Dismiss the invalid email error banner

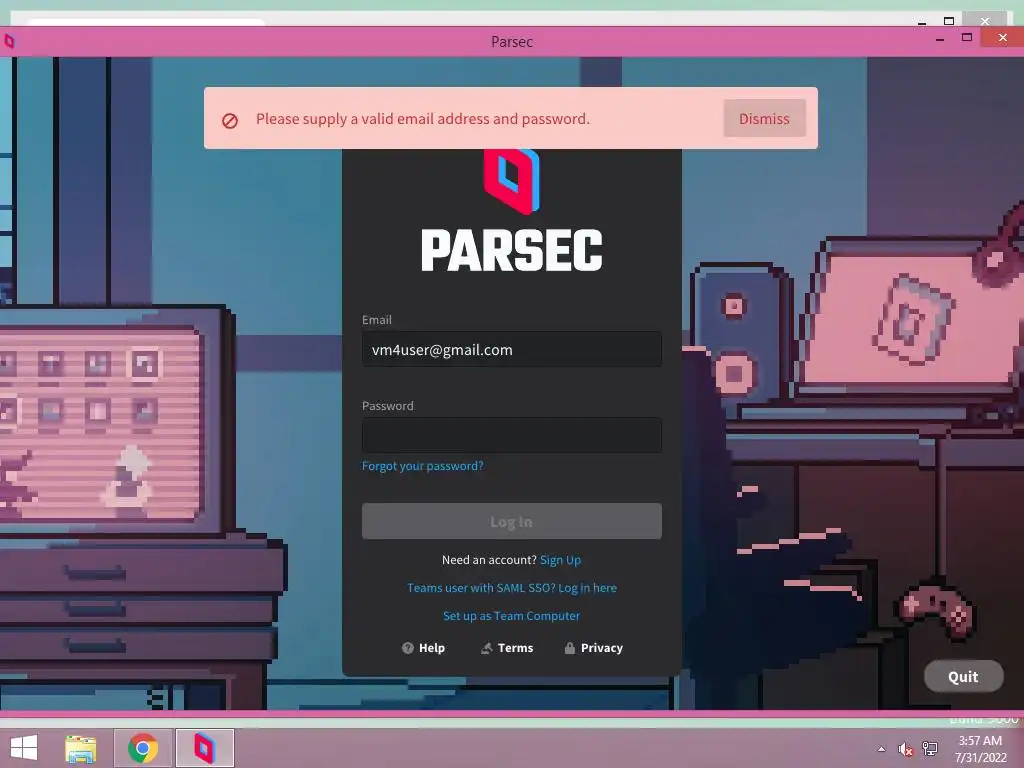click(x=764, y=118)
